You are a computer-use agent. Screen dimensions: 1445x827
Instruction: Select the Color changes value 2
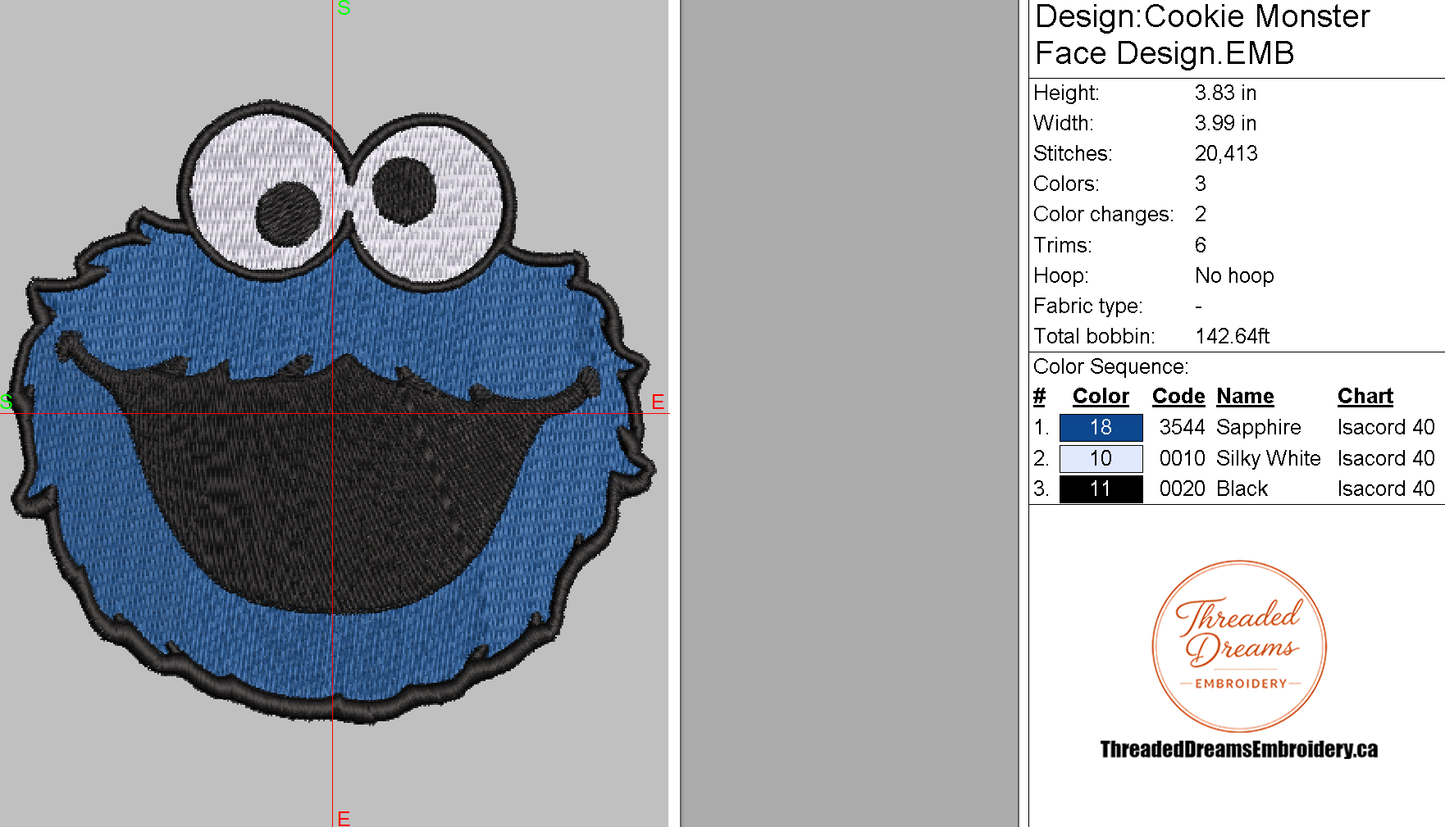tap(1201, 215)
